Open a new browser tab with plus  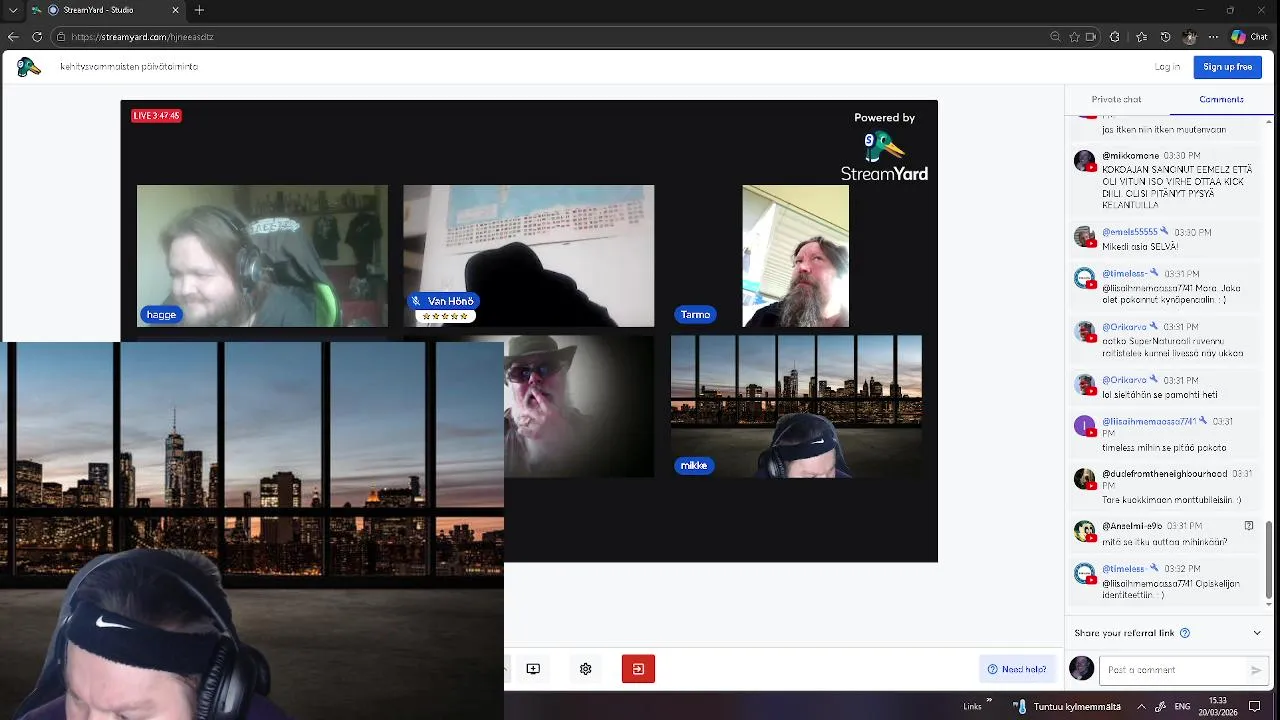pyautogui.click(x=199, y=10)
